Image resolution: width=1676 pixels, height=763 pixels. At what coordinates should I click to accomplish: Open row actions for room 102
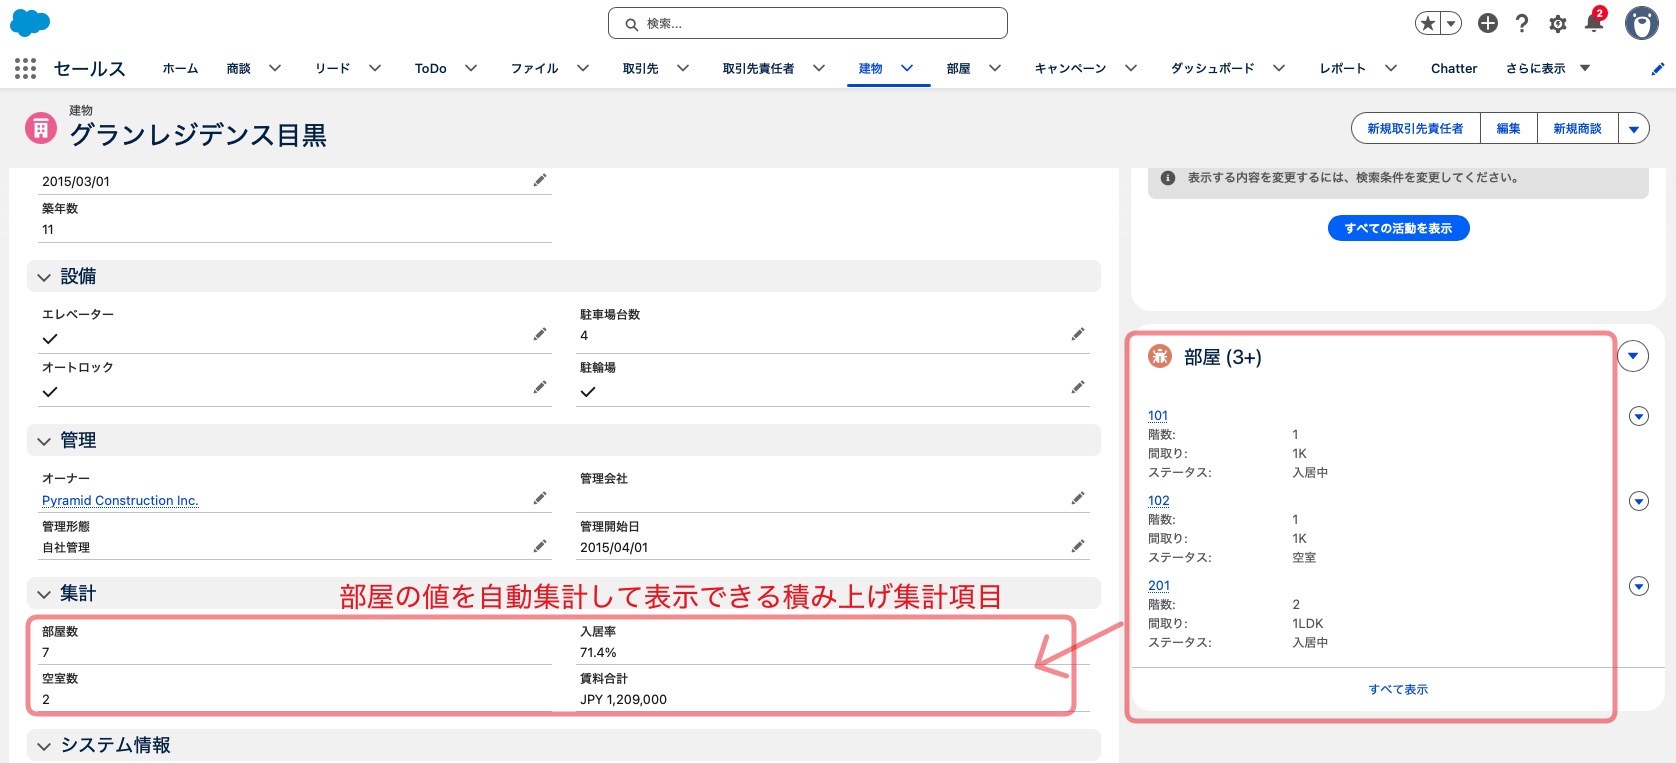(x=1639, y=501)
